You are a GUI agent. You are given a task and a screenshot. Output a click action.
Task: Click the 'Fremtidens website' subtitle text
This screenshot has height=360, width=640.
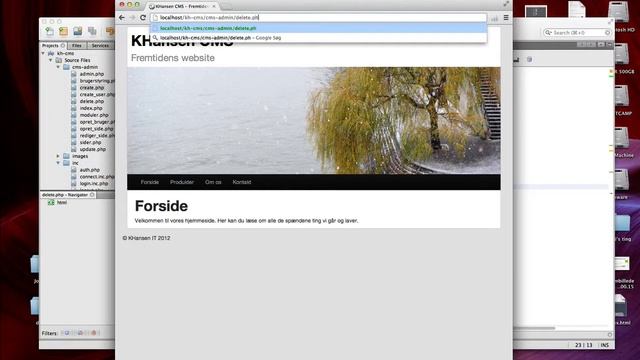173,58
